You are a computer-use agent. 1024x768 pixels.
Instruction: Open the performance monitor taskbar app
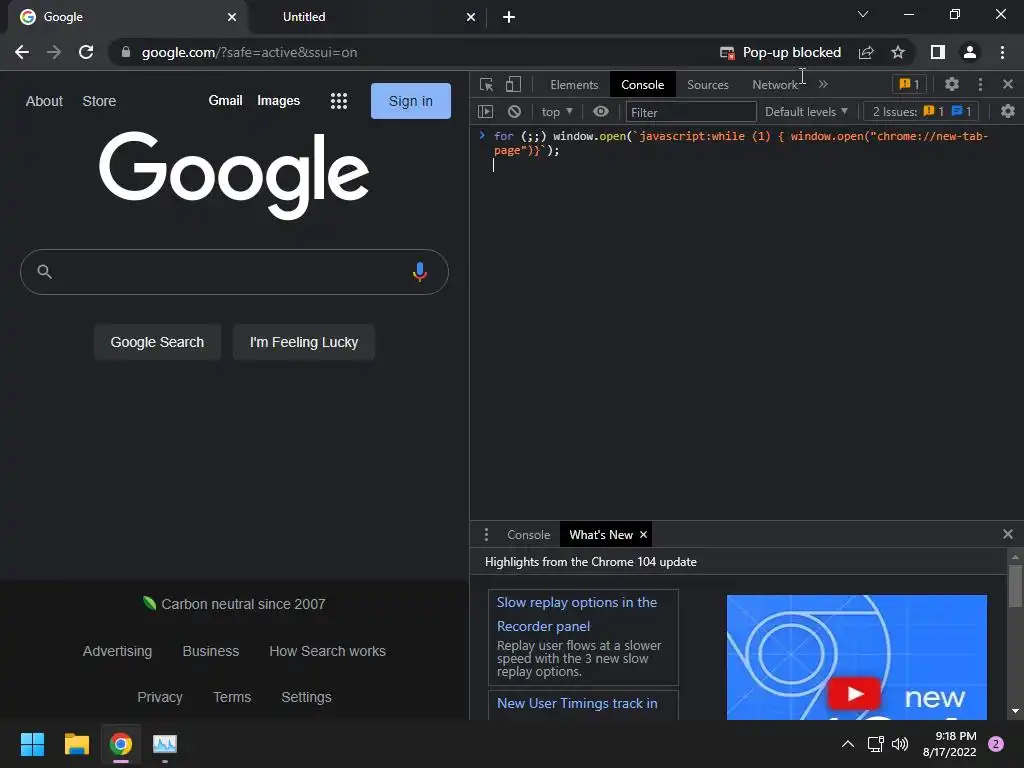(x=165, y=744)
